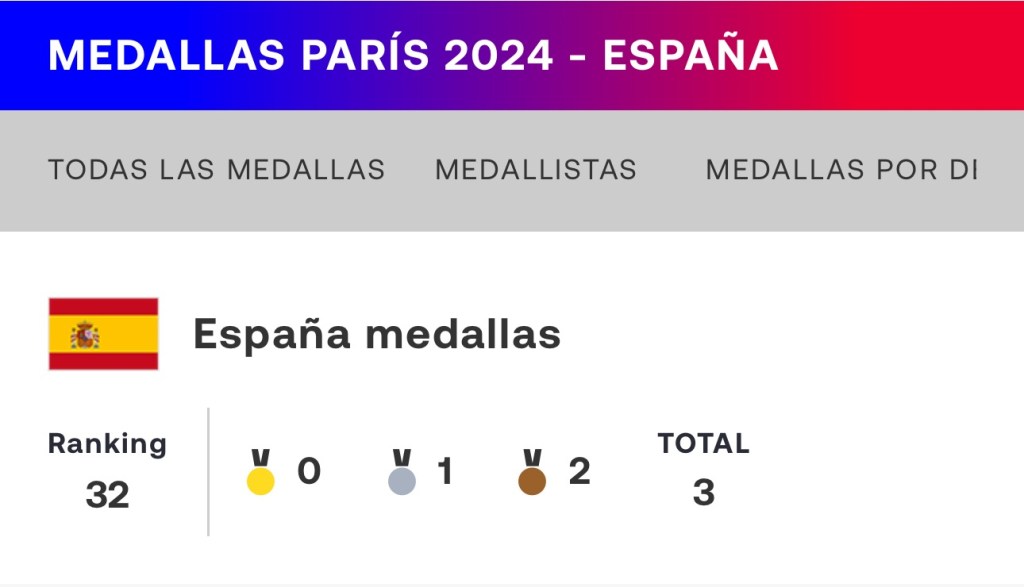The width and height of the screenshot is (1024, 587).
Task: Click the bronze medal icon
Action: 532,473
